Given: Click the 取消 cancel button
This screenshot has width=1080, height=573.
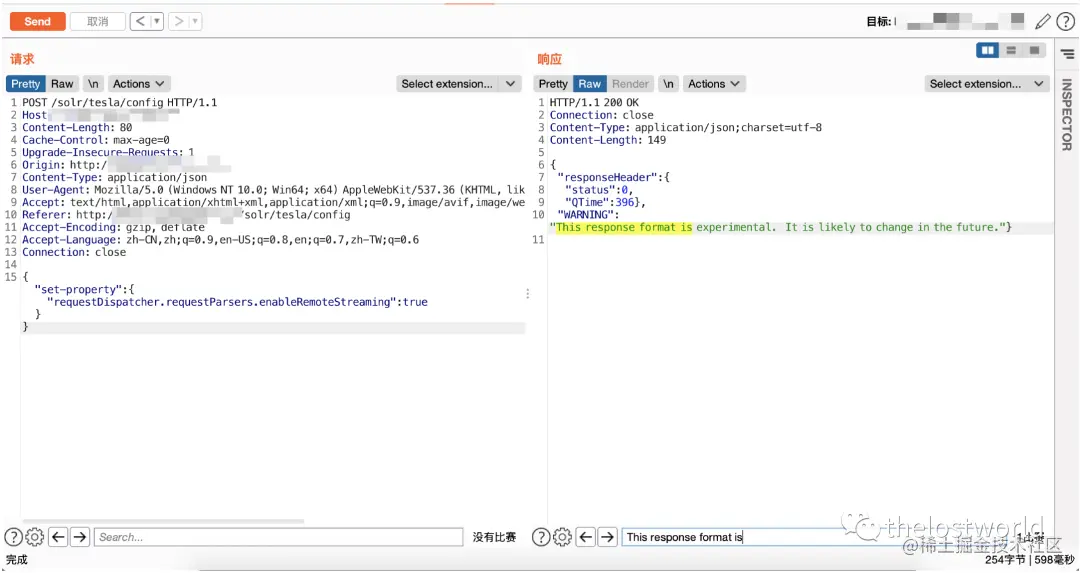Looking at the screenshot, I should pyautogui.click(x=98, y=21).
